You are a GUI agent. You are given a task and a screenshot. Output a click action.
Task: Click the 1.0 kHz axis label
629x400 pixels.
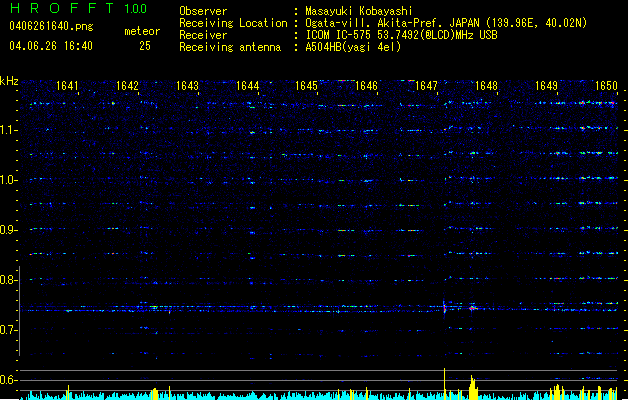click(8, 180)
